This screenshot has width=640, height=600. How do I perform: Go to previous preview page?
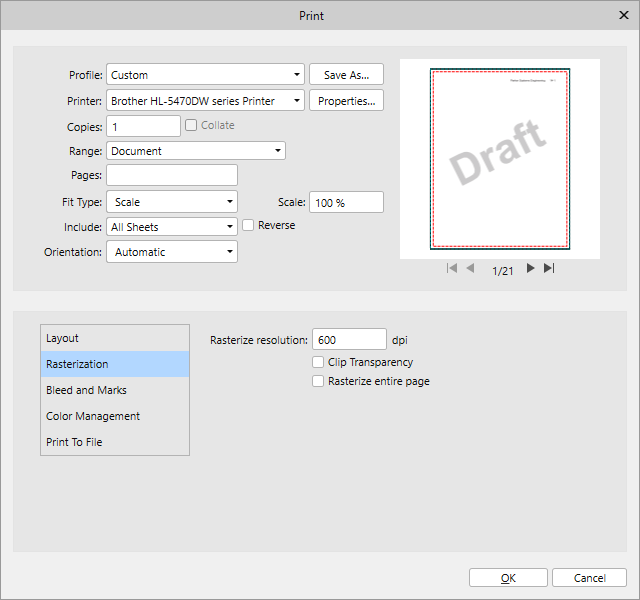click(471, 269)
